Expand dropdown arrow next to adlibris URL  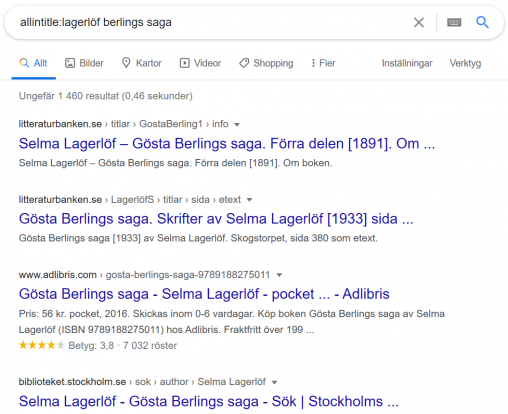point(279,275)
